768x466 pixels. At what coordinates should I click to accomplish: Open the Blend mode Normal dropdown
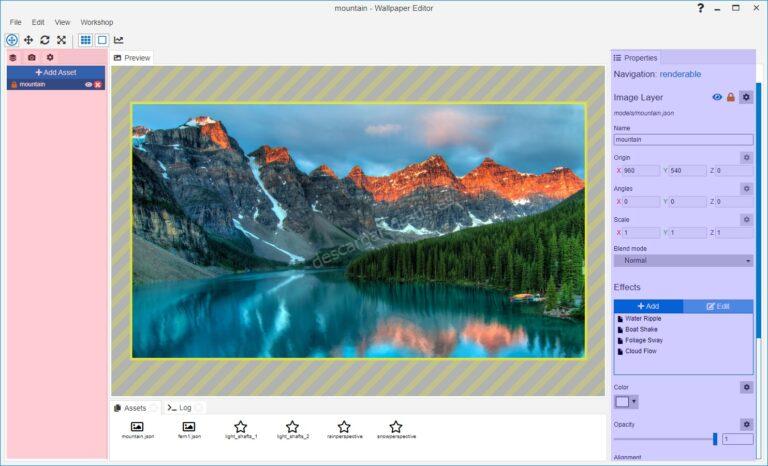(x=683, y=261)
